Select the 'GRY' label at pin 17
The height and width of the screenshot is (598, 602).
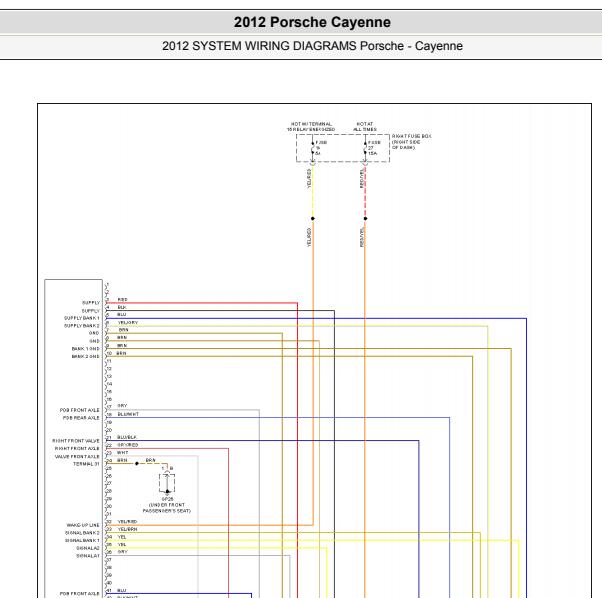click(122, 406)
